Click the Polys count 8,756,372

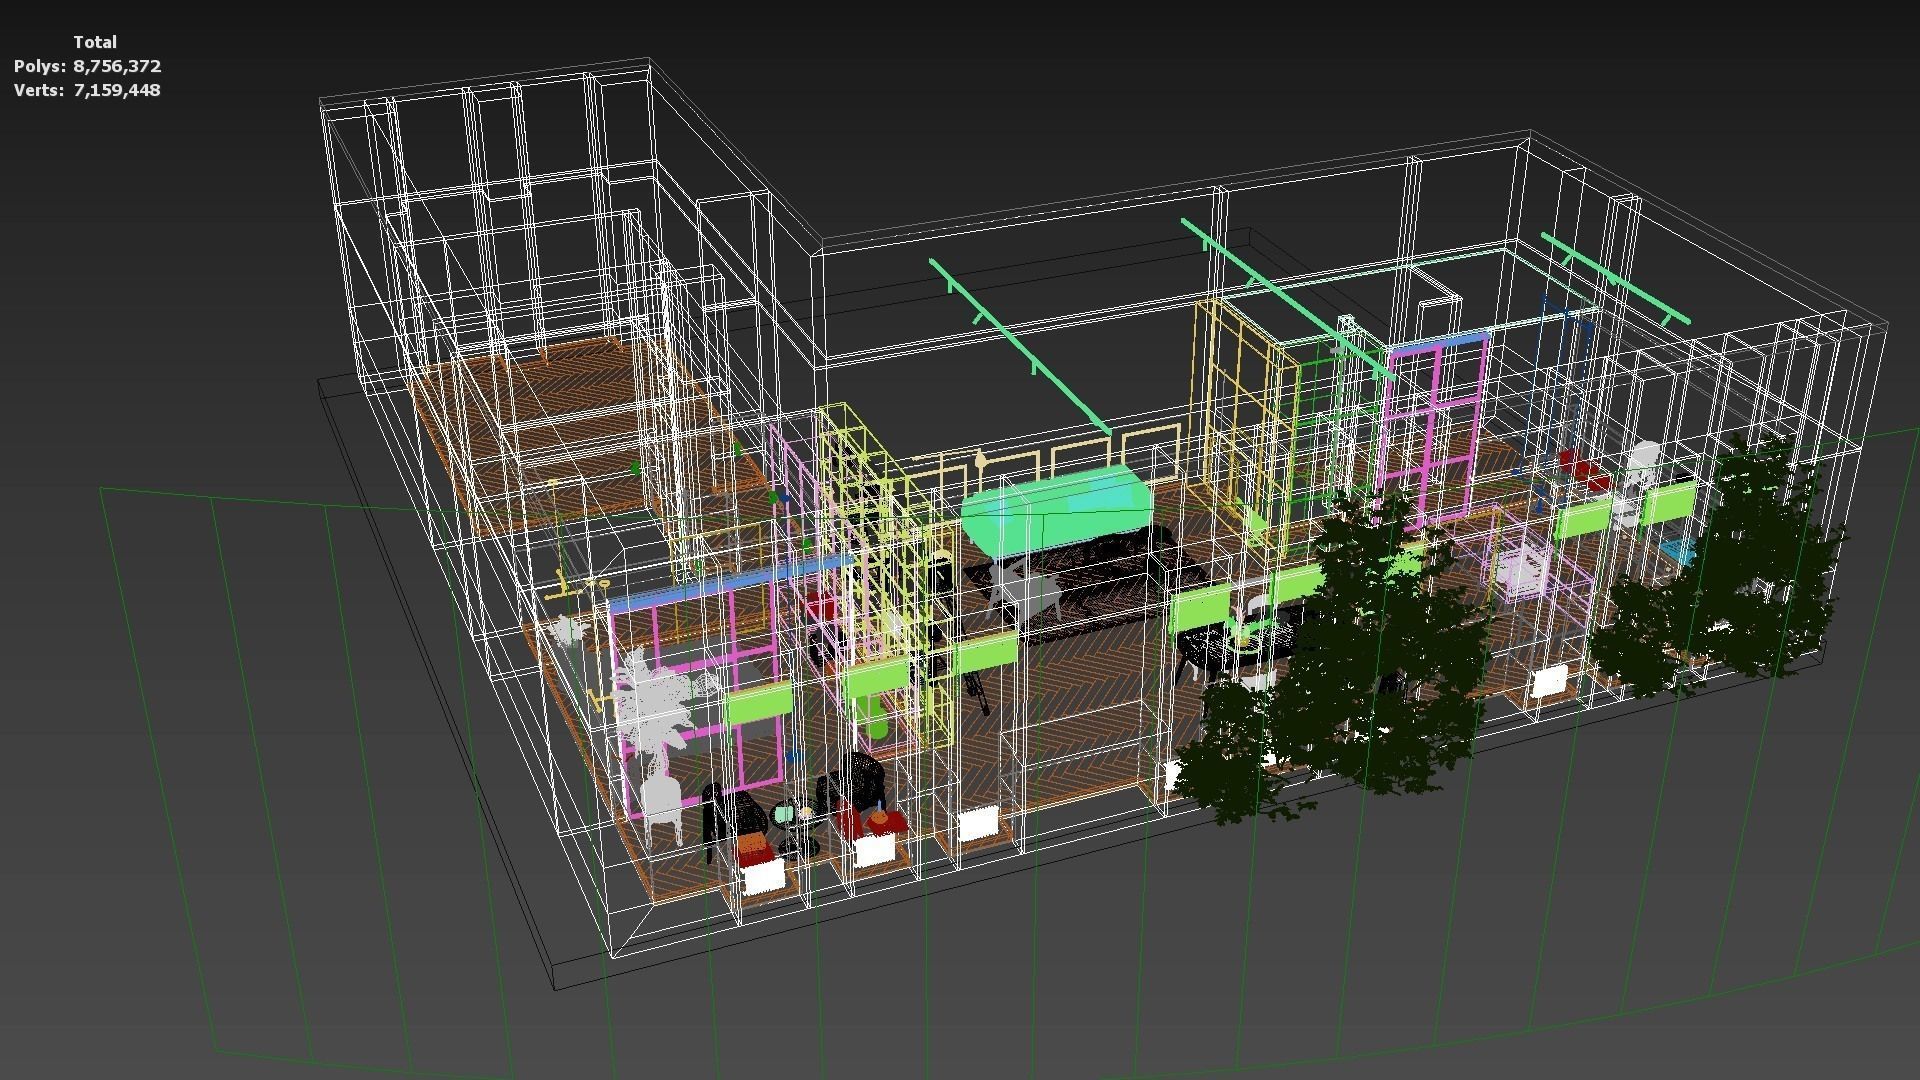tap(117, 66)
